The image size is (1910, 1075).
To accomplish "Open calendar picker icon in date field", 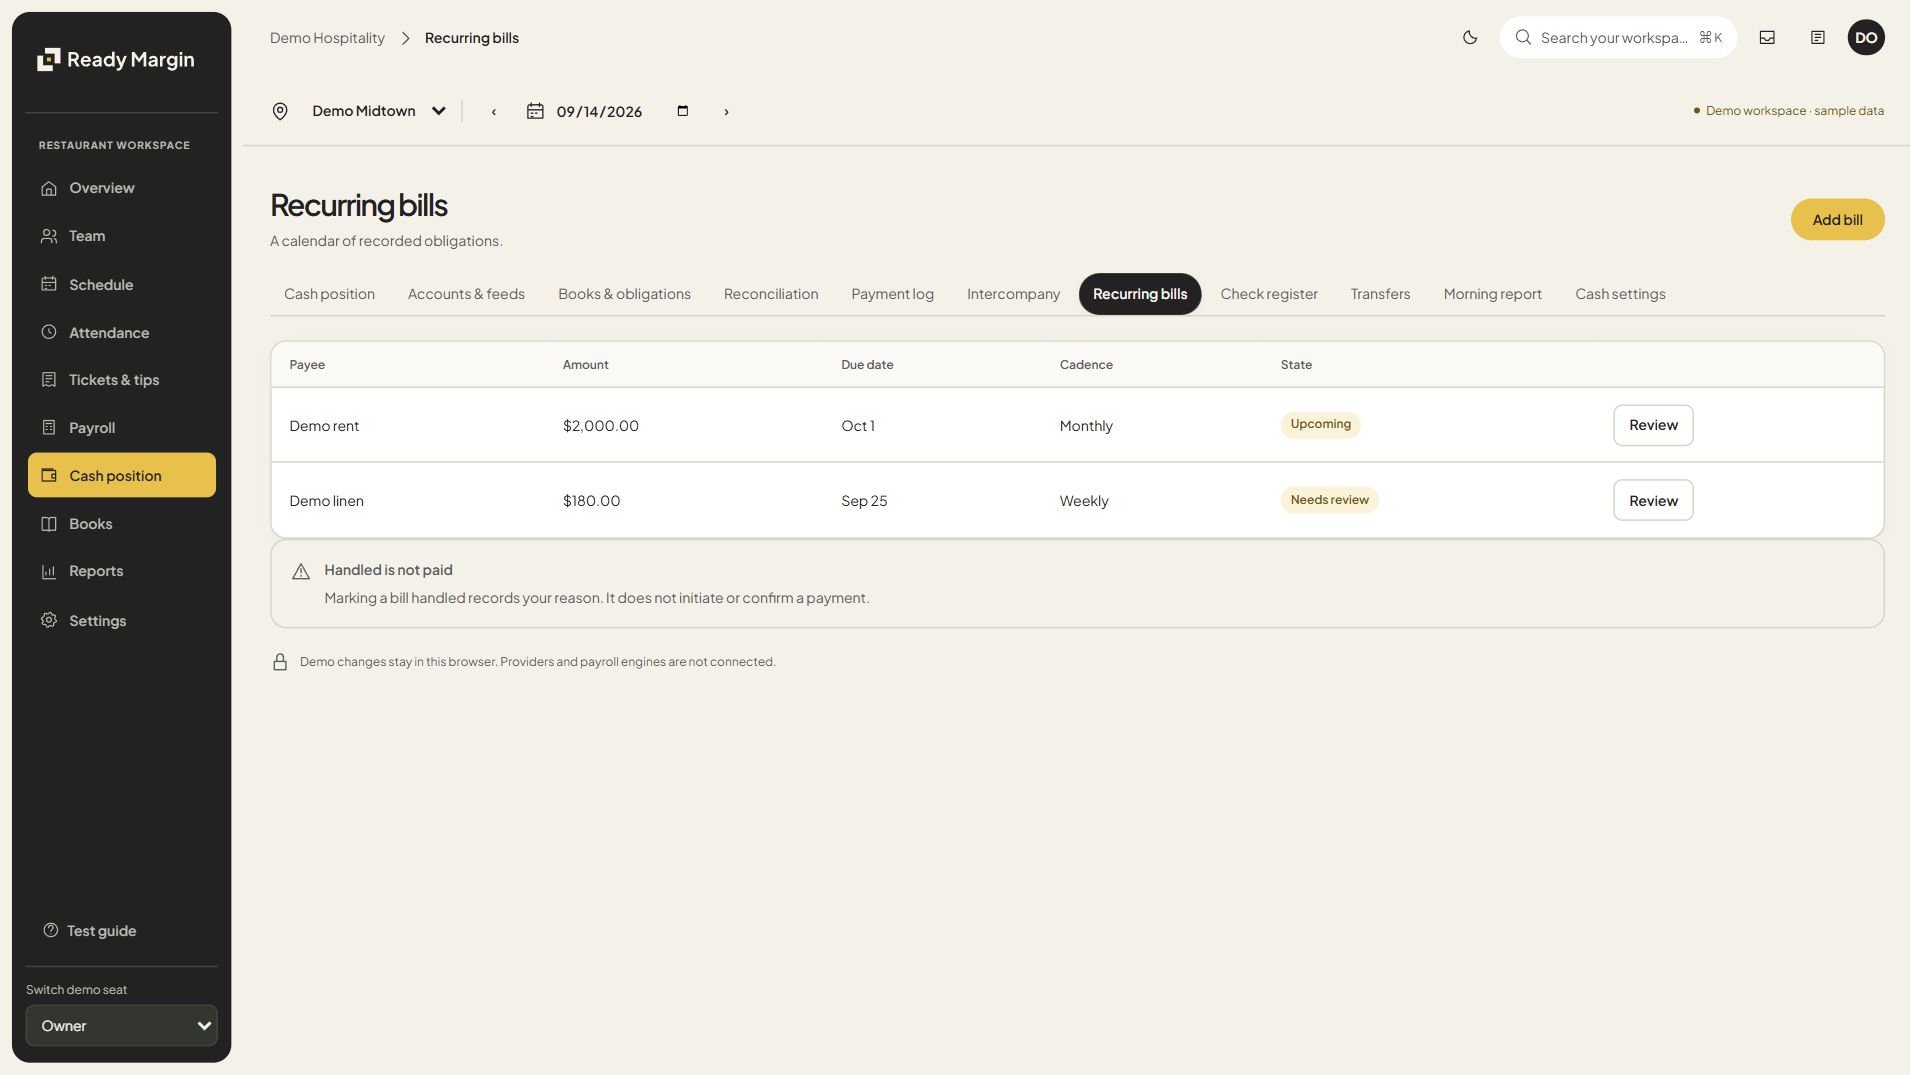I will (683, 111).
